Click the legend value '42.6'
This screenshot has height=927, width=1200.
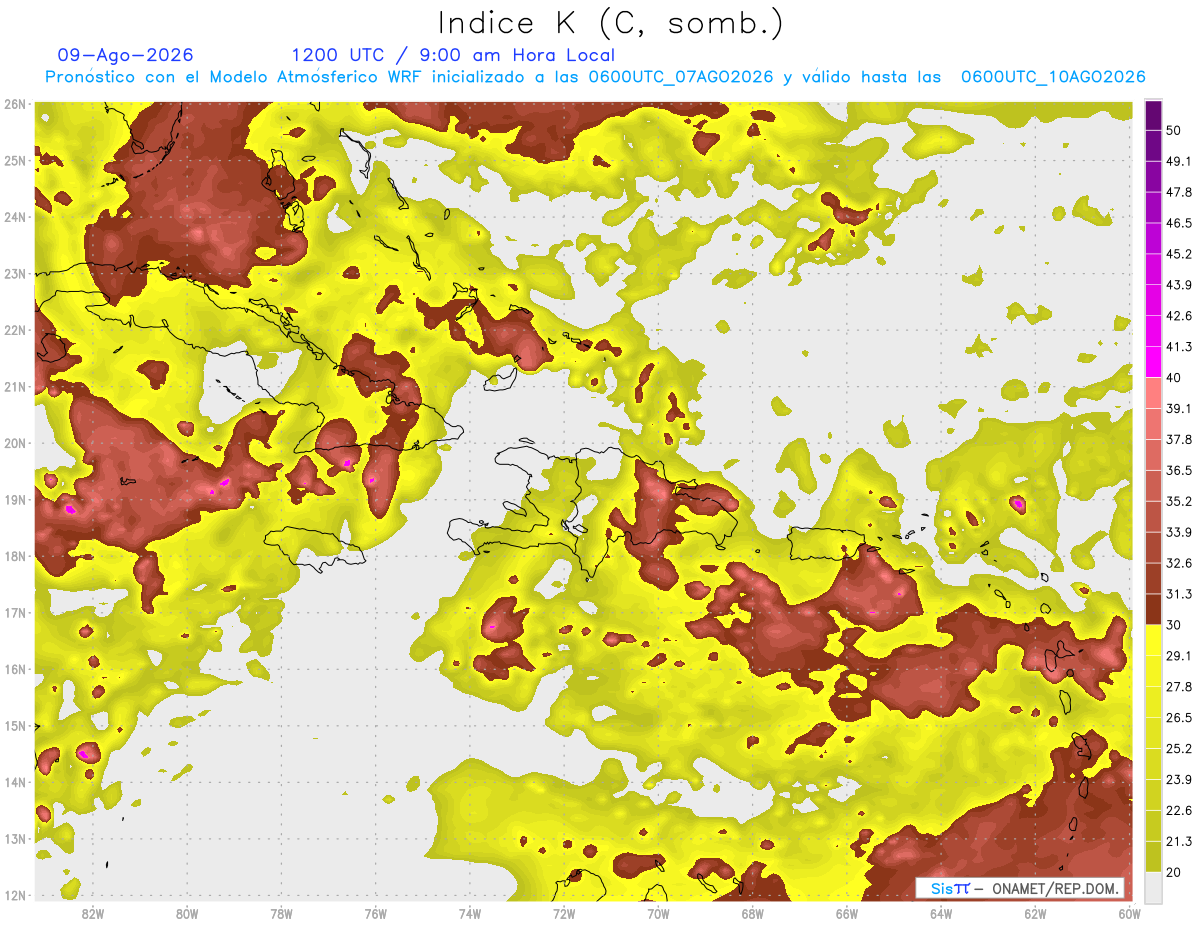click(1179, 316)
